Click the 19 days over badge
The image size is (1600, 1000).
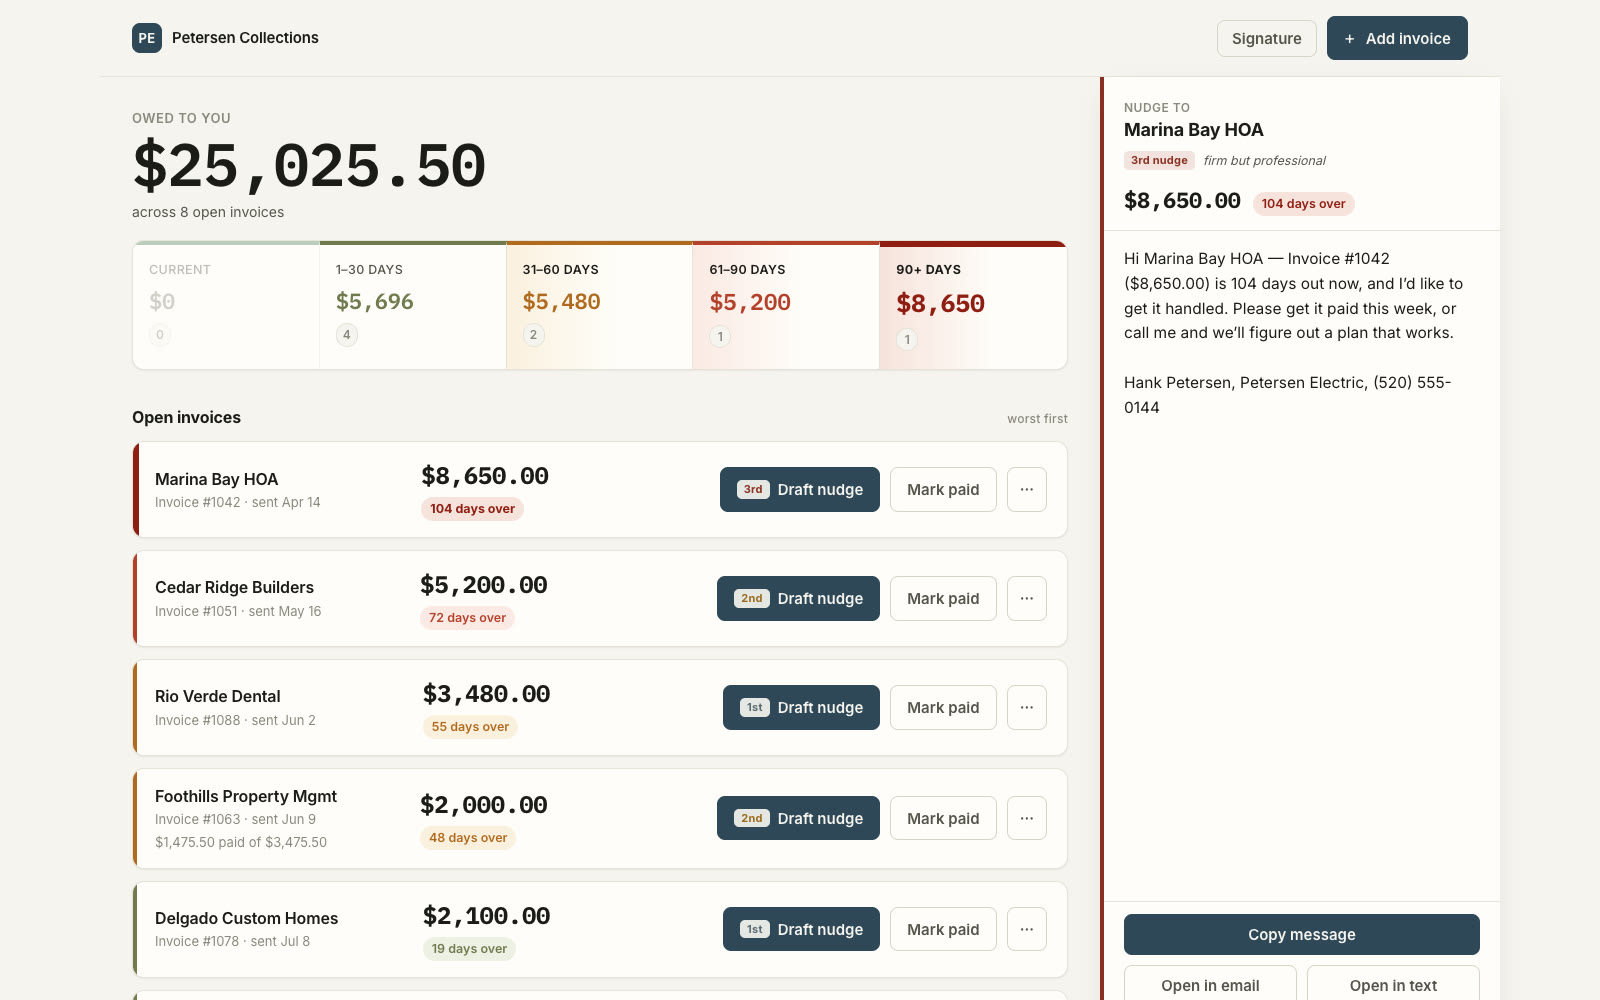(x=469, y=949)
